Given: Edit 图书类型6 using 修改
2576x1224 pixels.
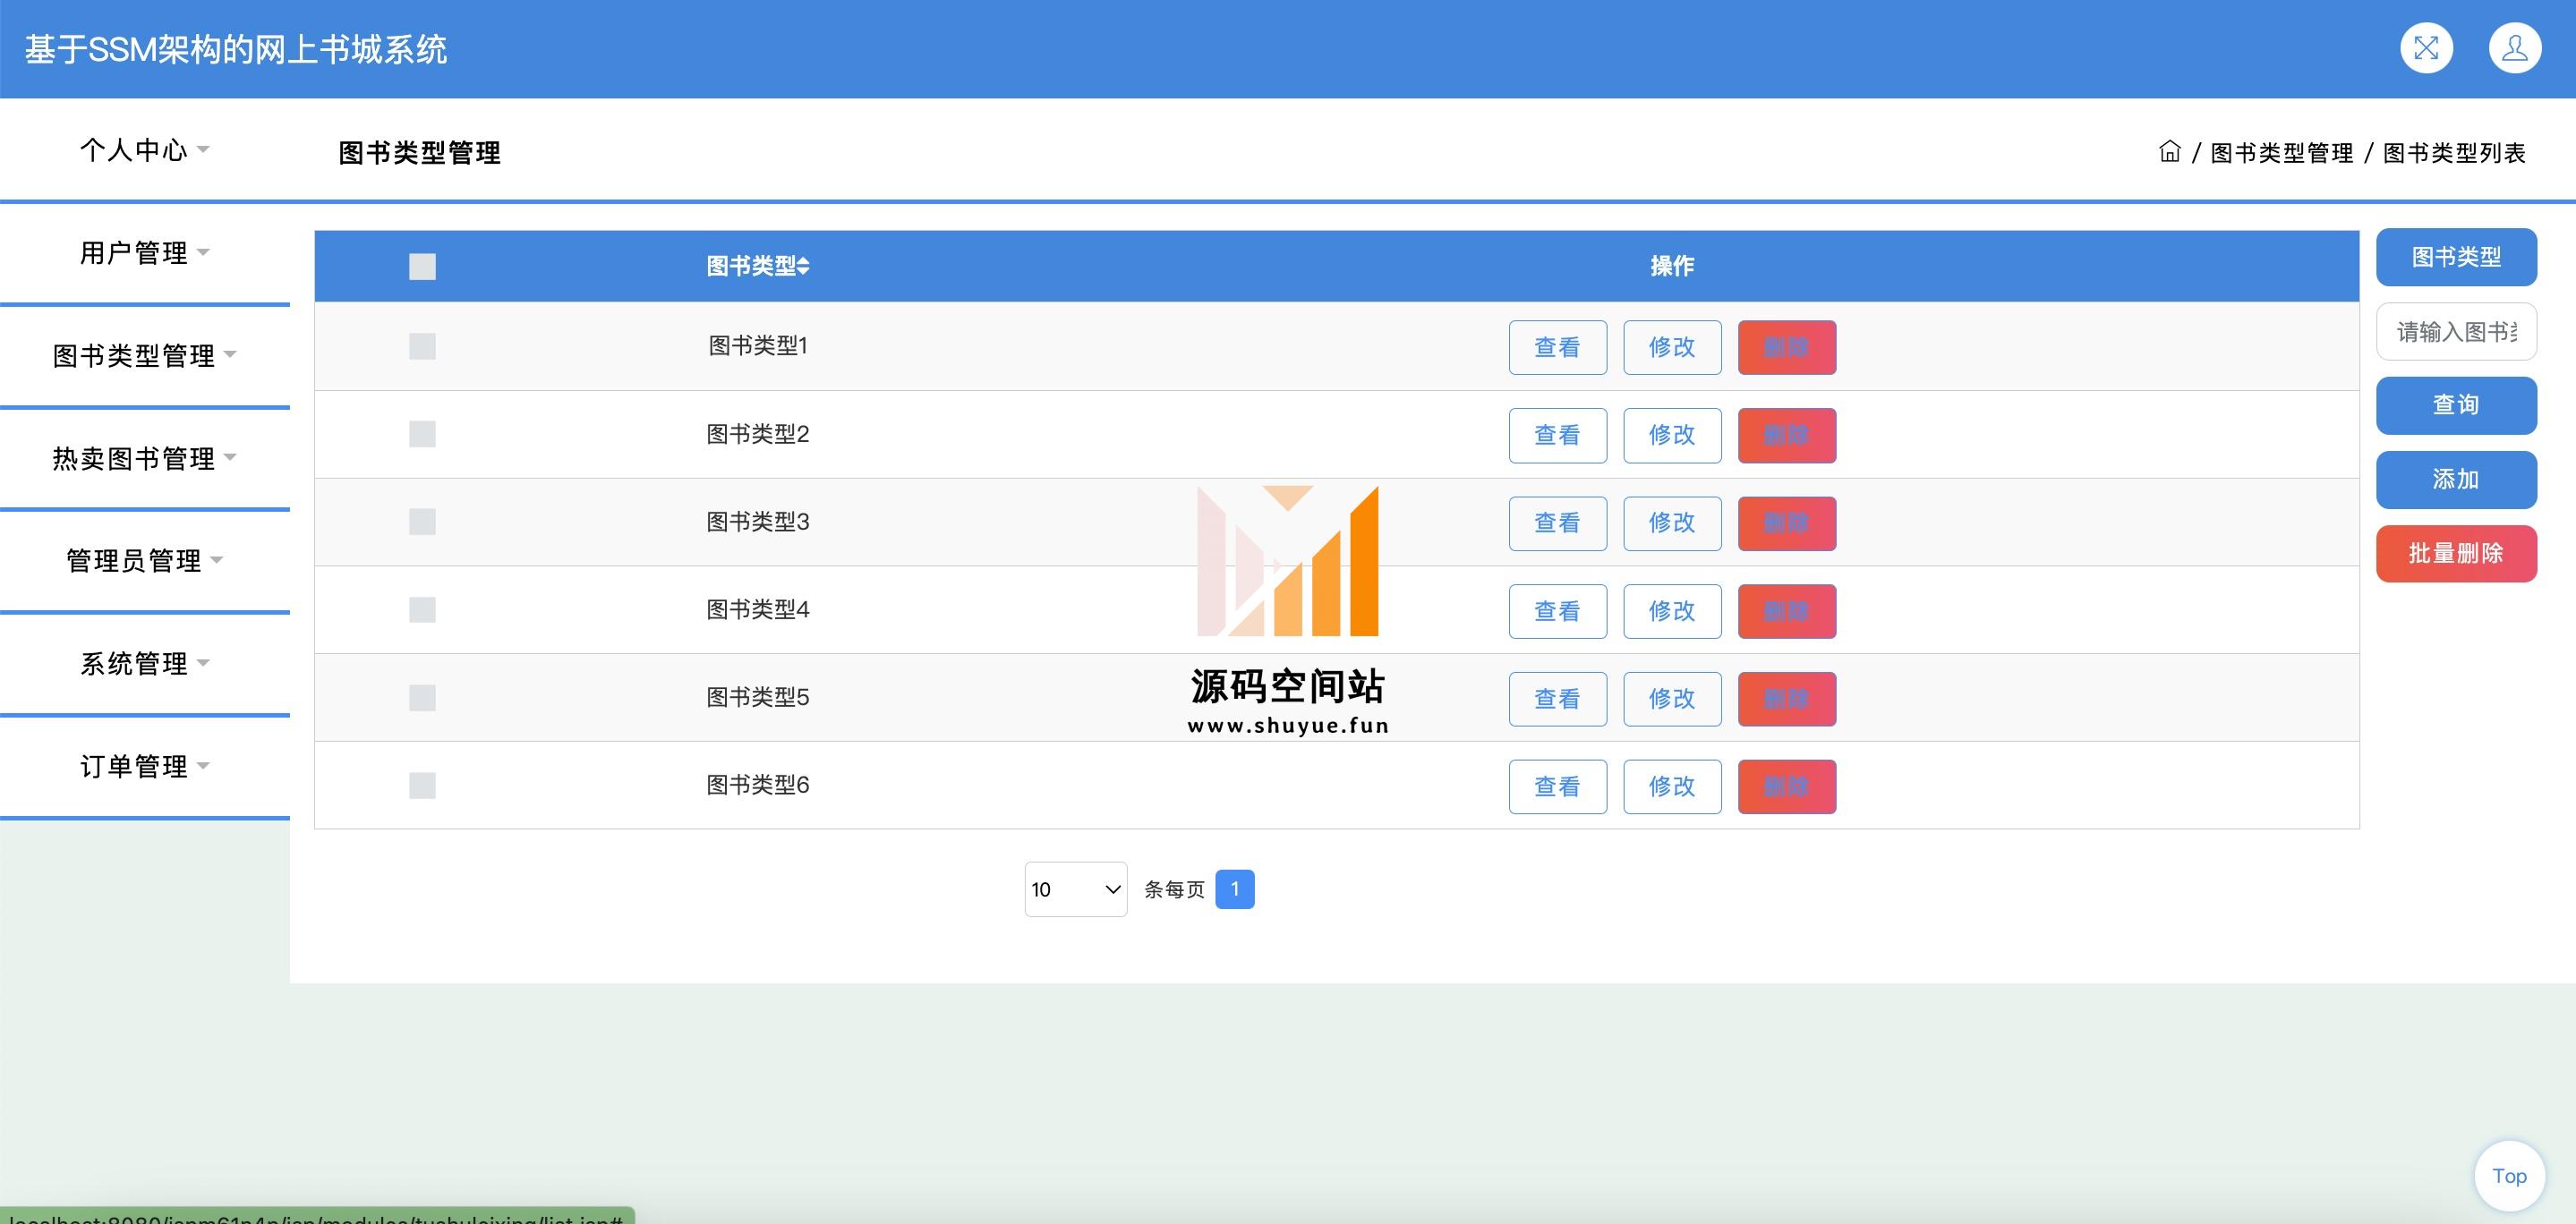Looking at the screenshot, I should point(1672,787).
